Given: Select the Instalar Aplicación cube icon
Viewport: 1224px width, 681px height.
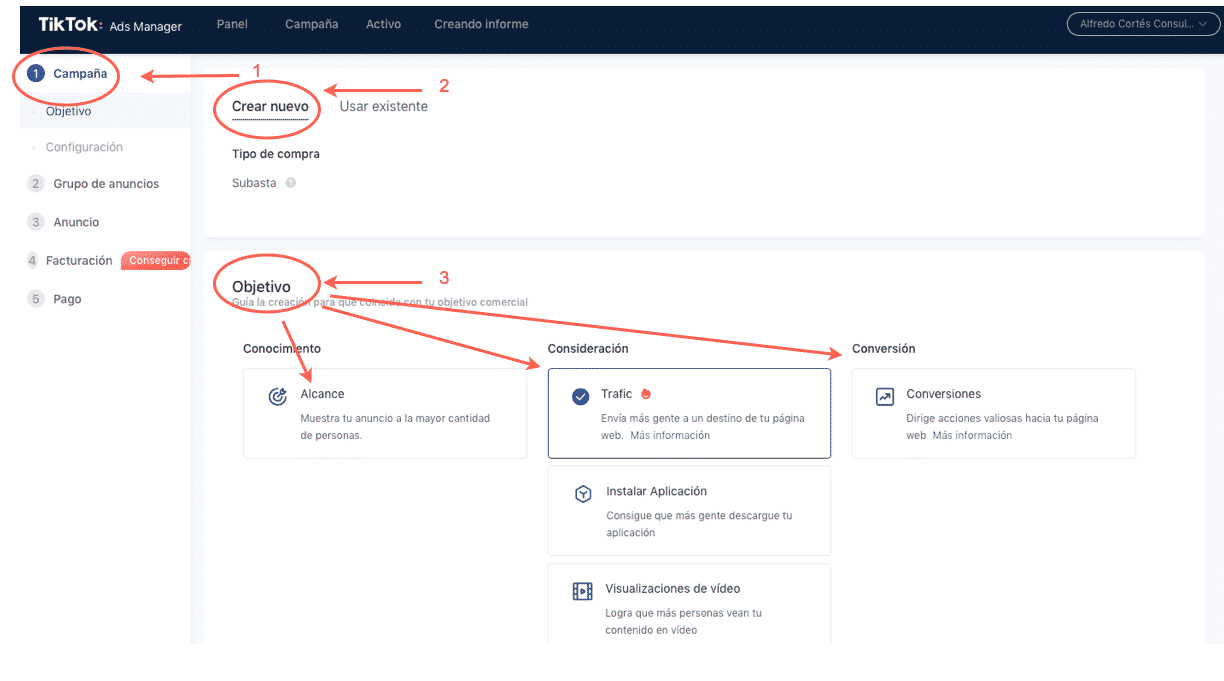Looking at the screenshot, I should 581,493.
